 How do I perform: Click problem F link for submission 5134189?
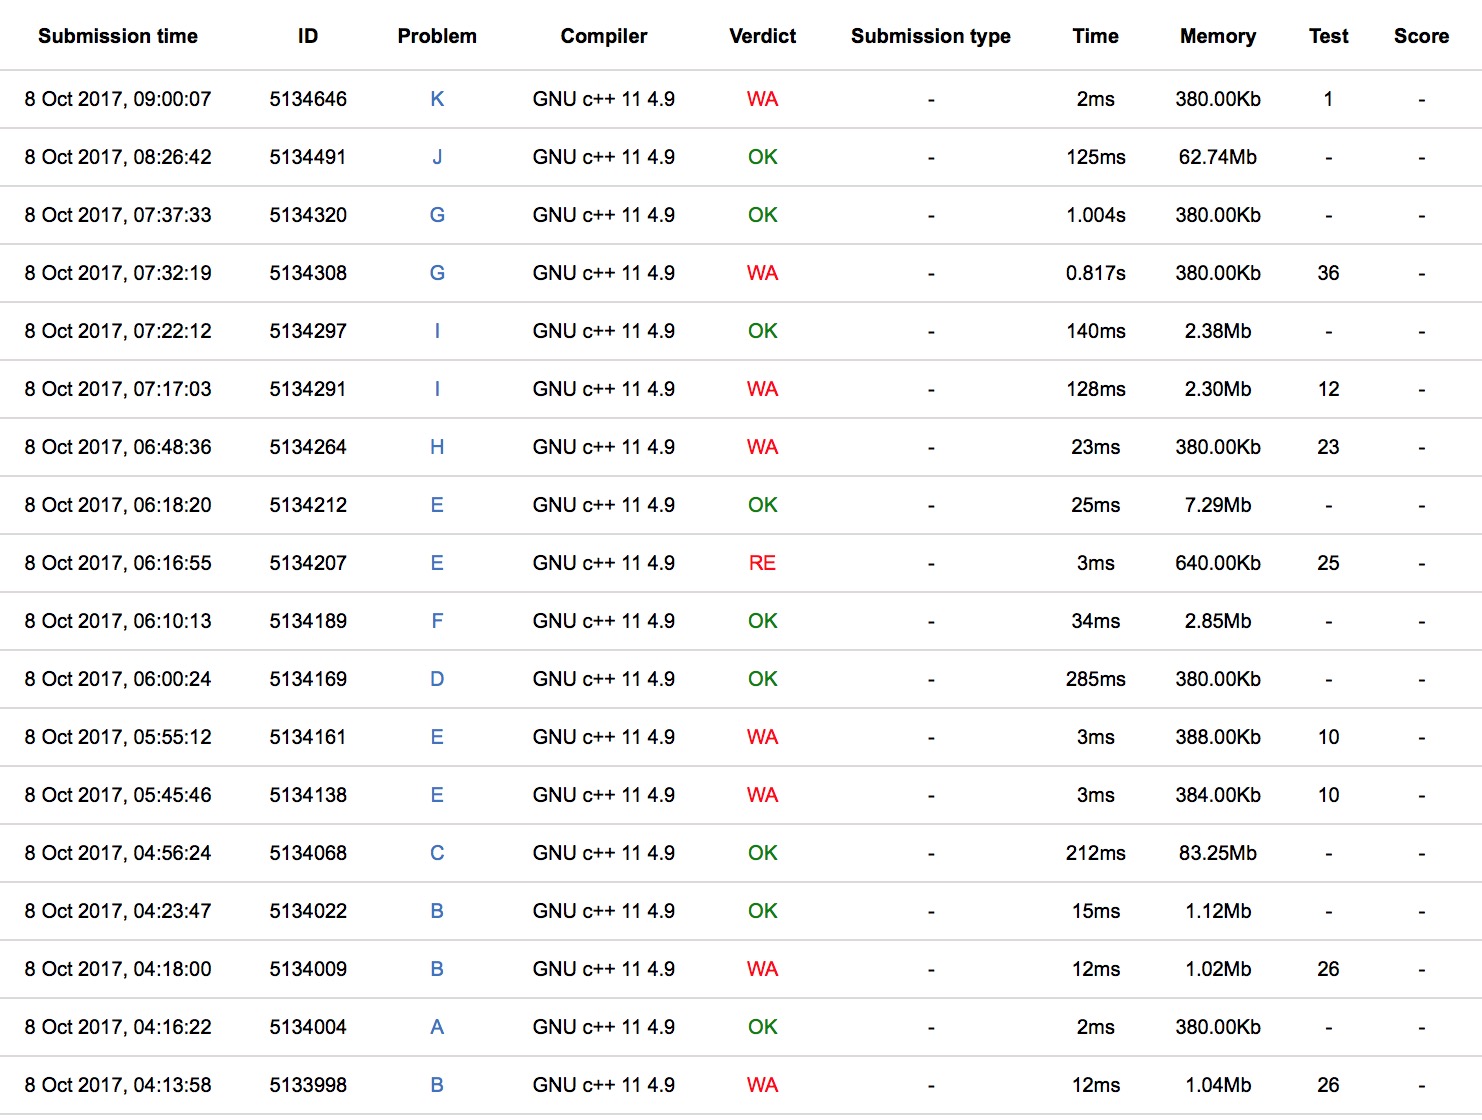point(437,621)
